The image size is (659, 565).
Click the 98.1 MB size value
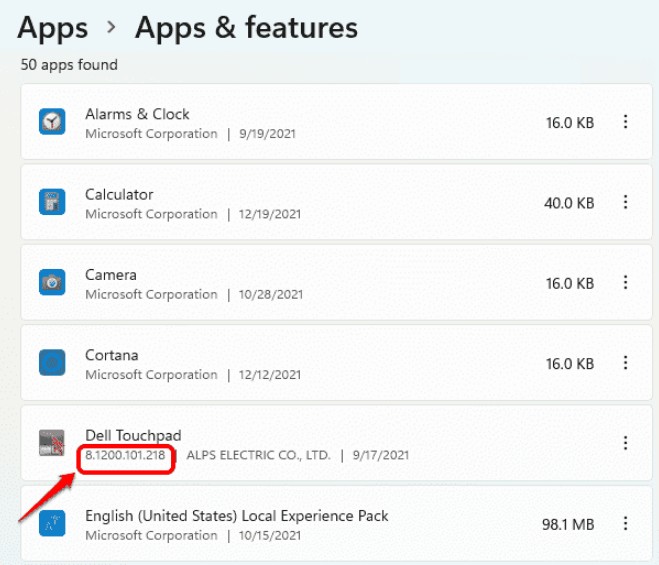coord(568,524)
